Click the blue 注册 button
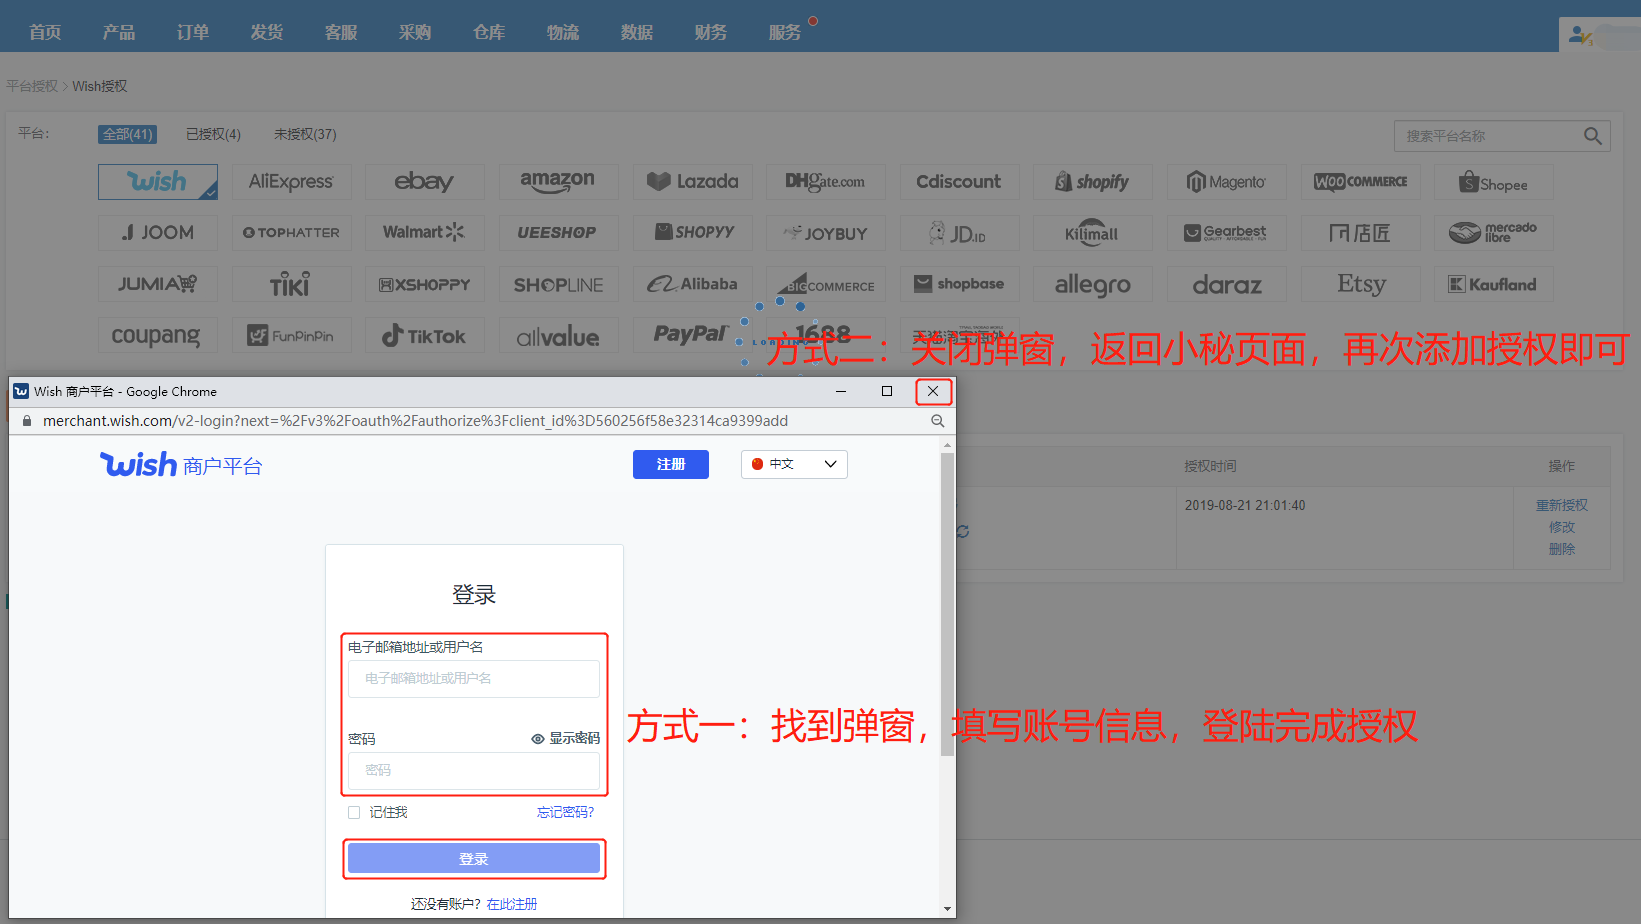This screenshot has height=924, width=1641. (671, 464)
